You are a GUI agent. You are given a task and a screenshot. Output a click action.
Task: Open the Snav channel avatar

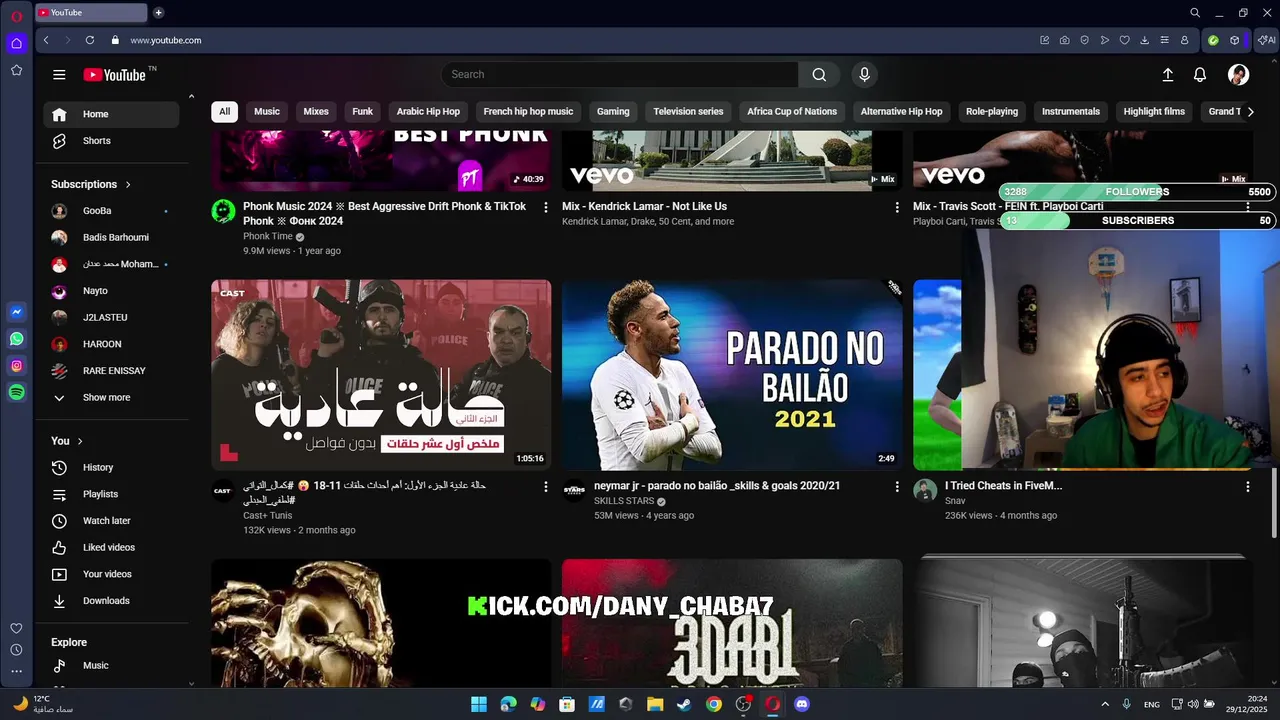click(x=925, y=490)
